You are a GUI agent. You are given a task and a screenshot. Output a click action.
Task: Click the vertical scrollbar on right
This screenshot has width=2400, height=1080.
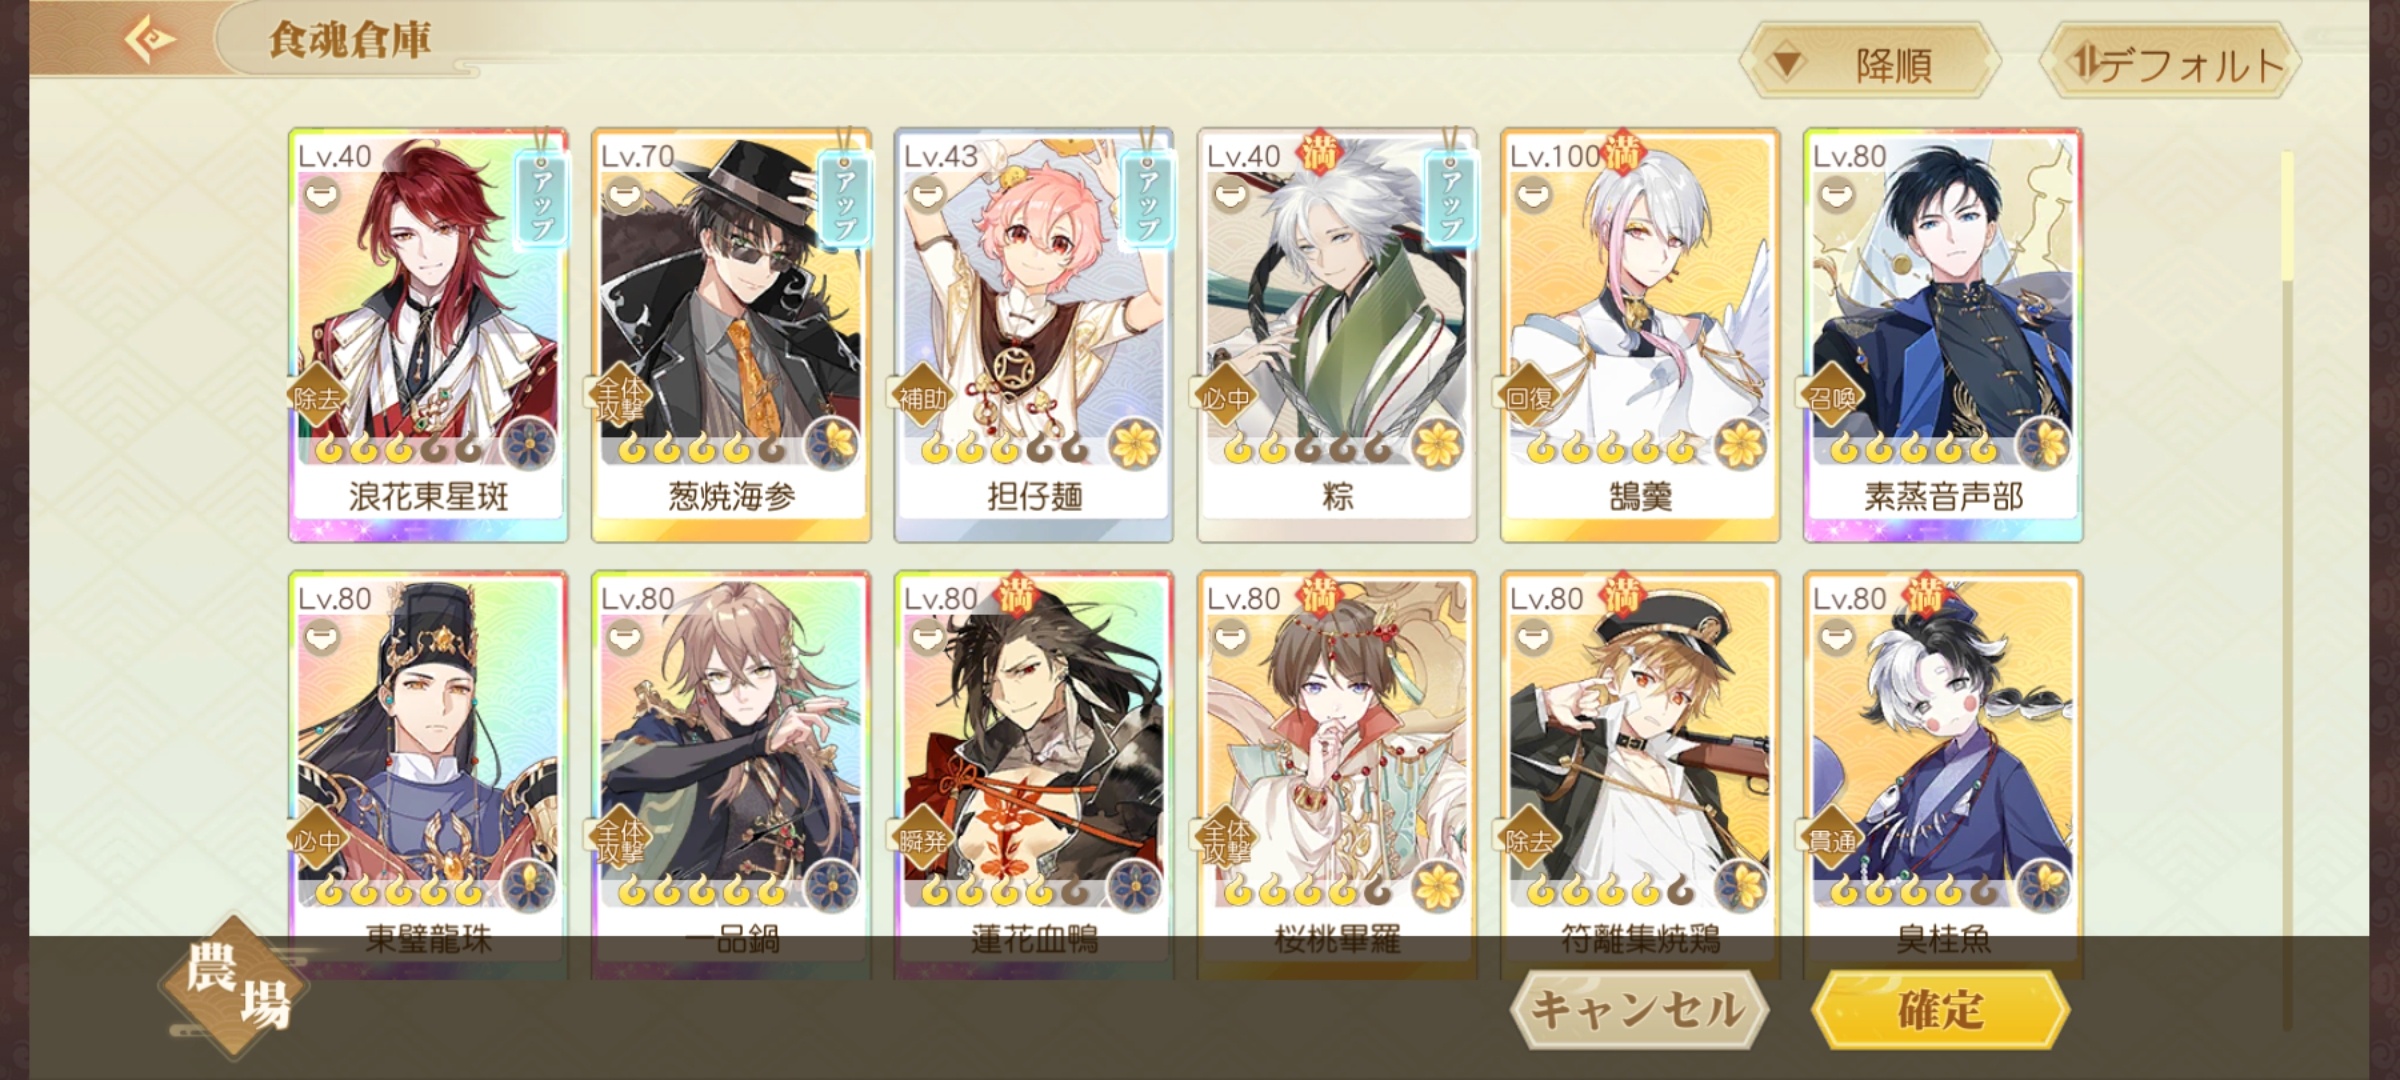[x=2287, y=590]
